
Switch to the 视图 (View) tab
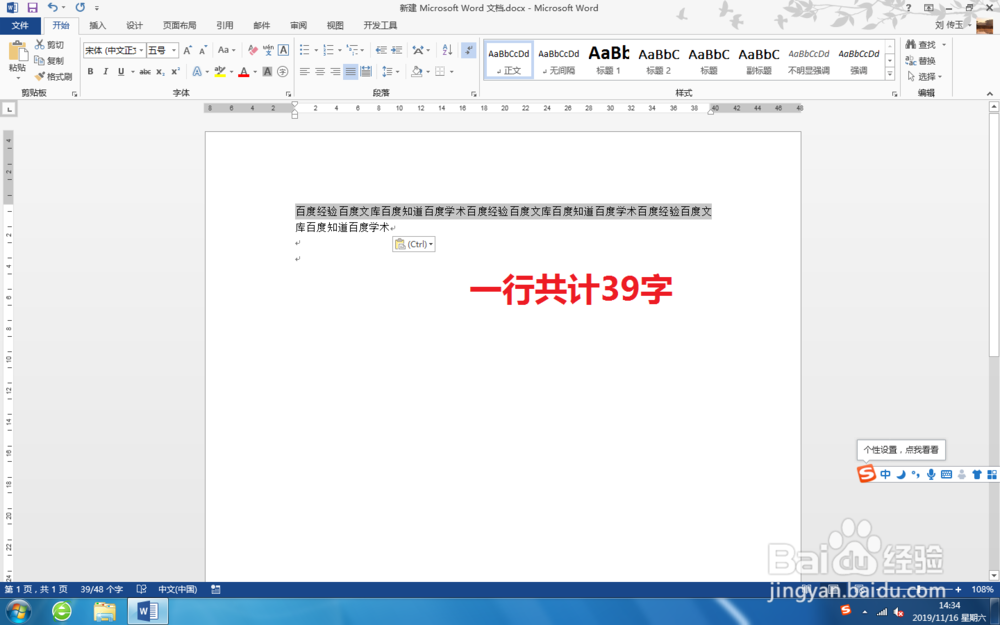coord(335,26)
